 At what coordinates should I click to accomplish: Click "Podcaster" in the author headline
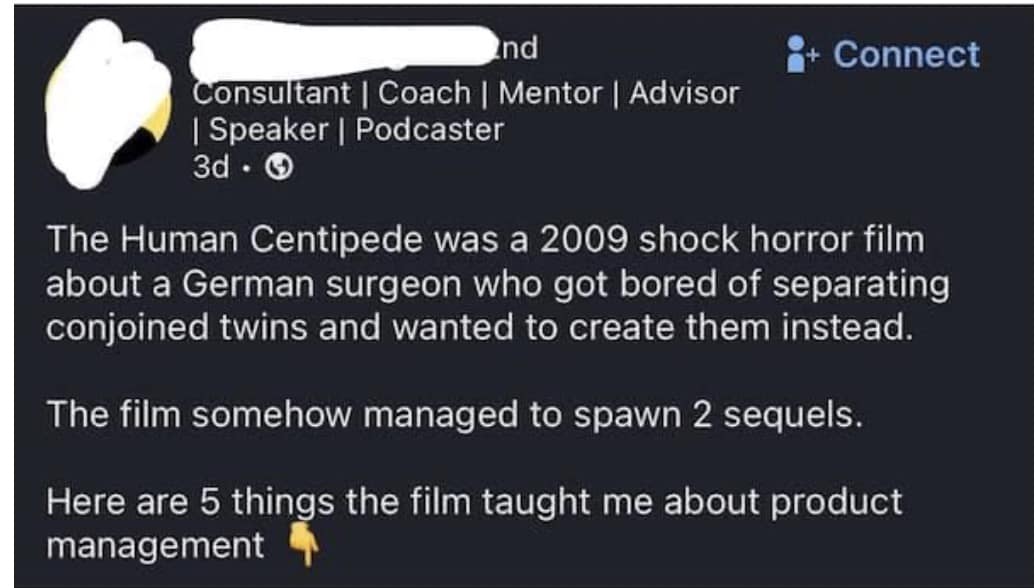(430, 130)
